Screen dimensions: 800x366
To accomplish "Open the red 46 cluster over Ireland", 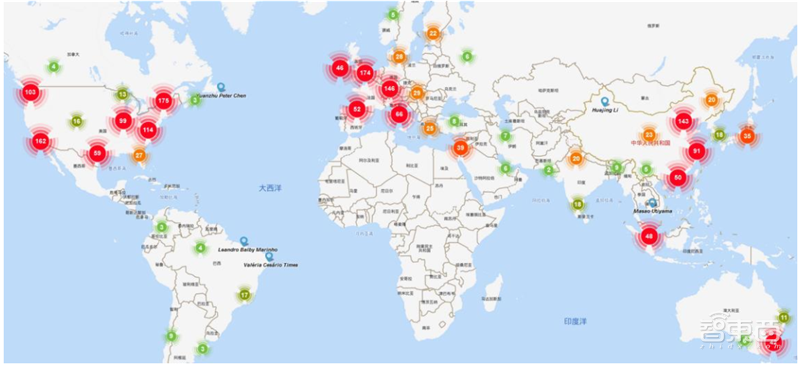I will (340, 68).
